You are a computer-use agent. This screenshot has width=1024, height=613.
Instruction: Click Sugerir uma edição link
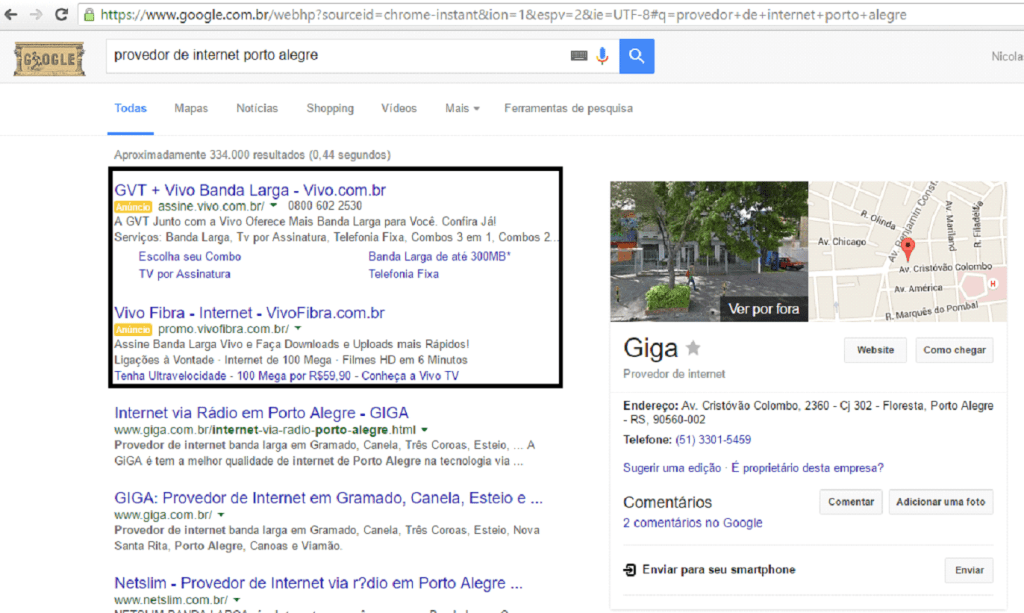(672, 467)
